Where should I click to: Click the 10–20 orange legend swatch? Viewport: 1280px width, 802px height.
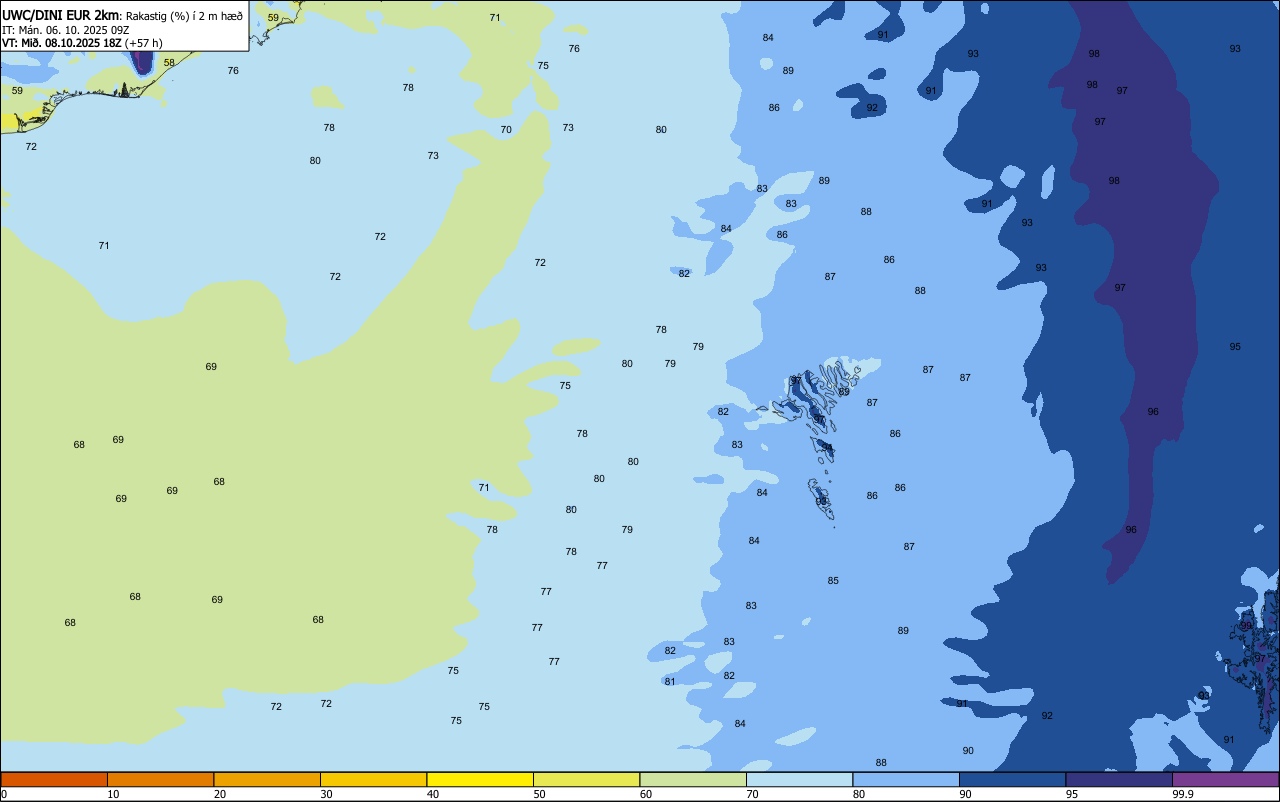tap(160, 779)
